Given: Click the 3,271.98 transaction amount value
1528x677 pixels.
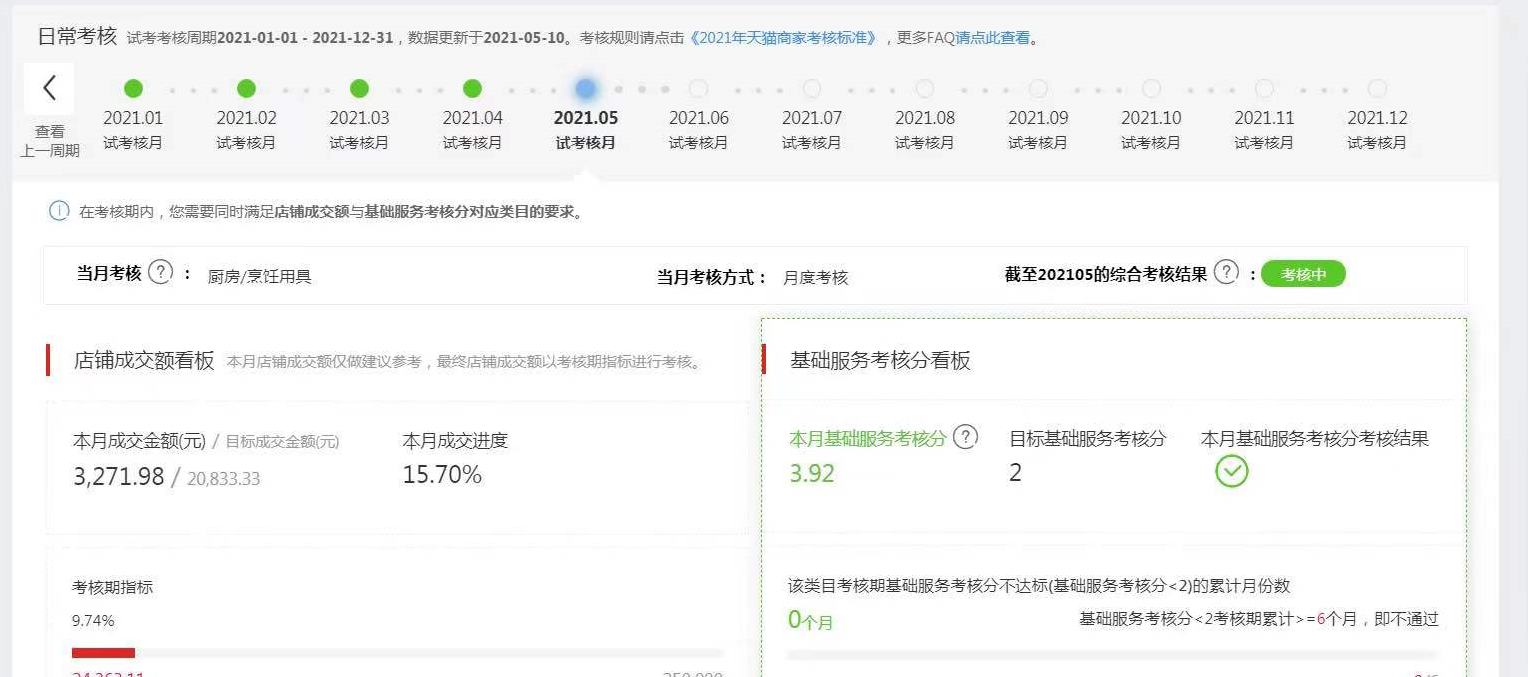Looking at the screenshot, I should click(118, 476).
